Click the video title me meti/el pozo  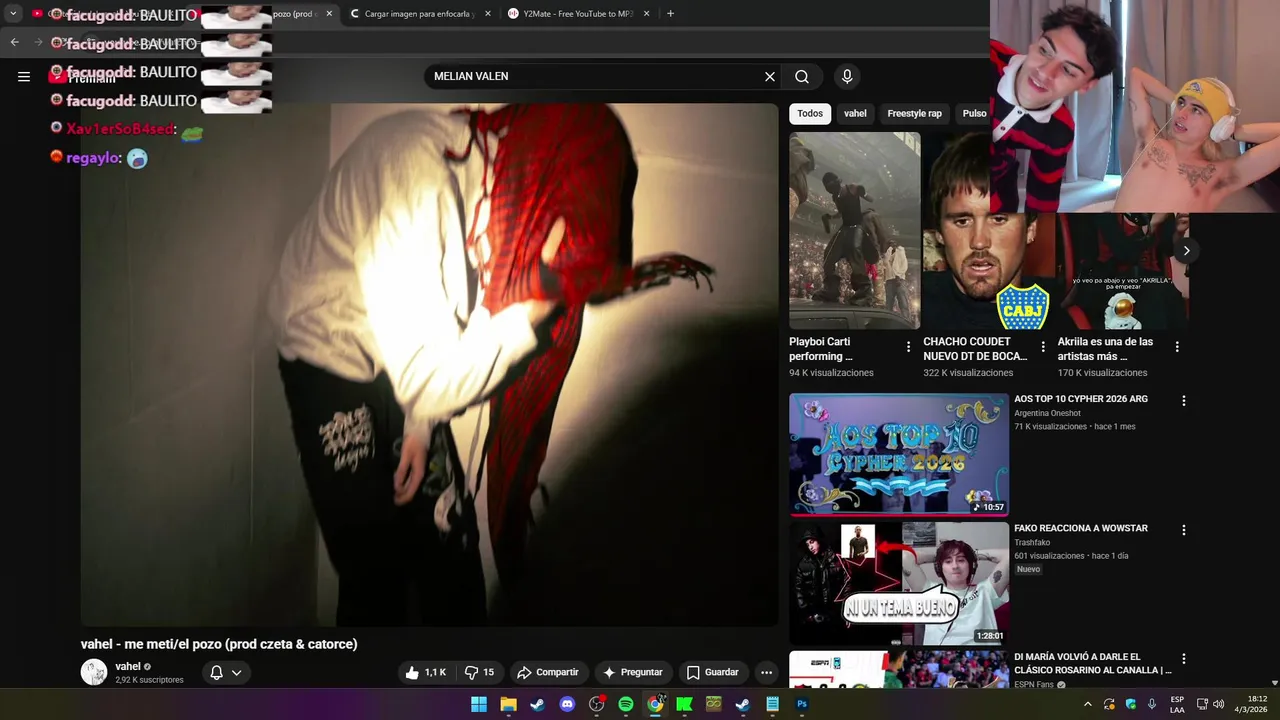pyautogui.click(x=219, y=644)
